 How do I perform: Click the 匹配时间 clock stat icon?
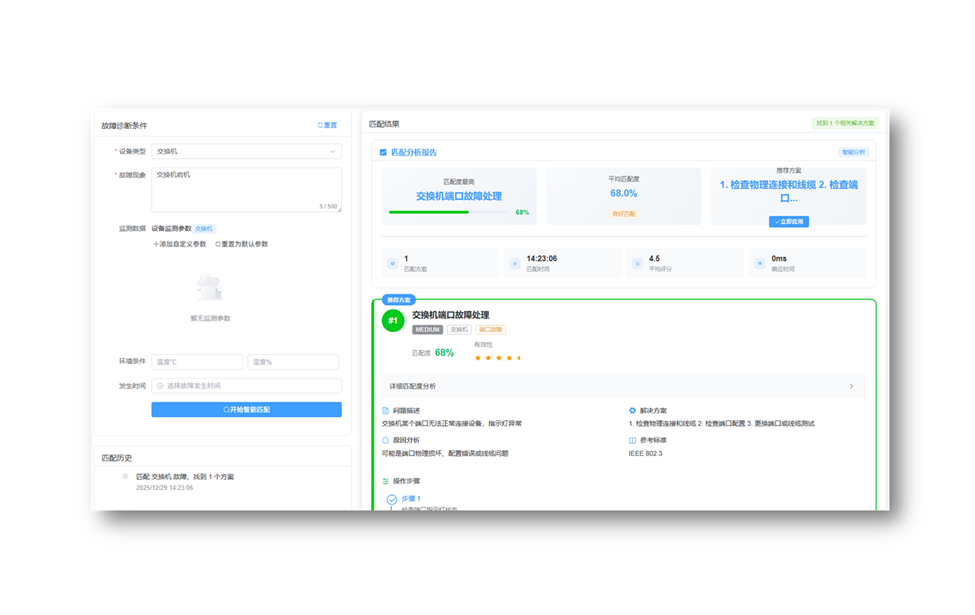click(x=515, y=264)
